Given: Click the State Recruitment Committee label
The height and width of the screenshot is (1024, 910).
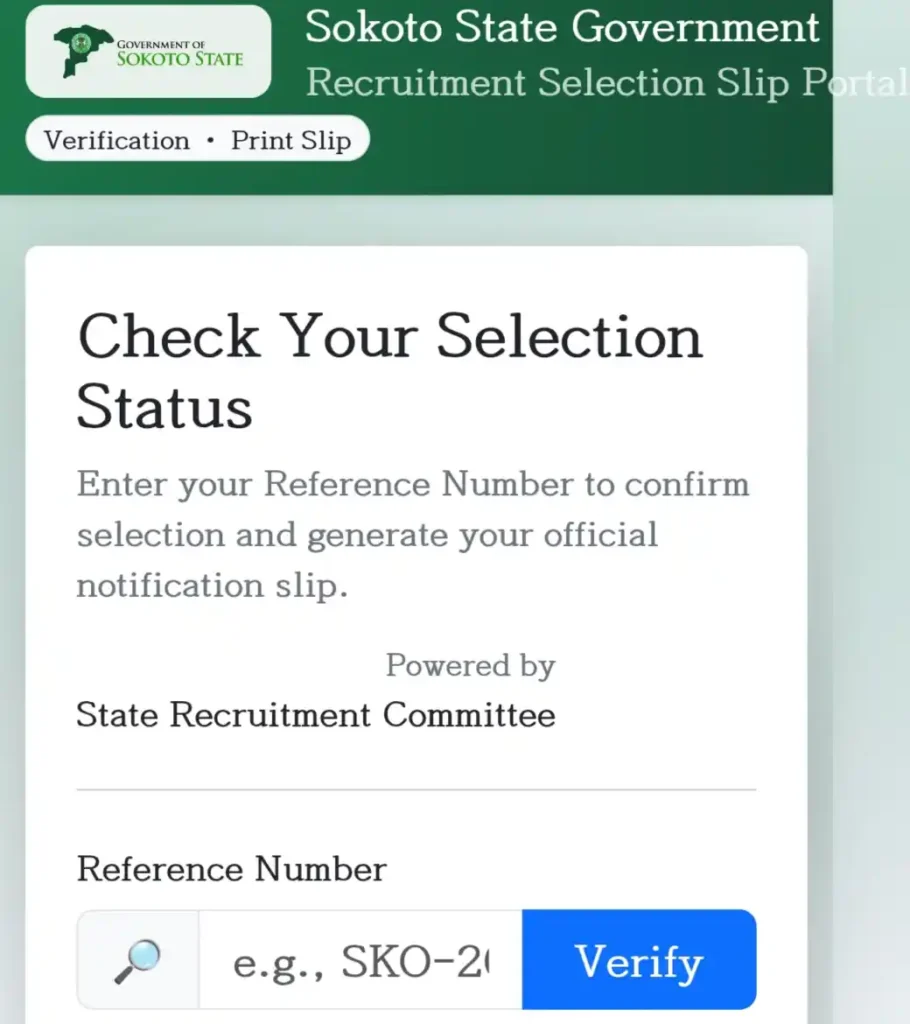Looking at the screenshot, I should (x=315, y=715).
